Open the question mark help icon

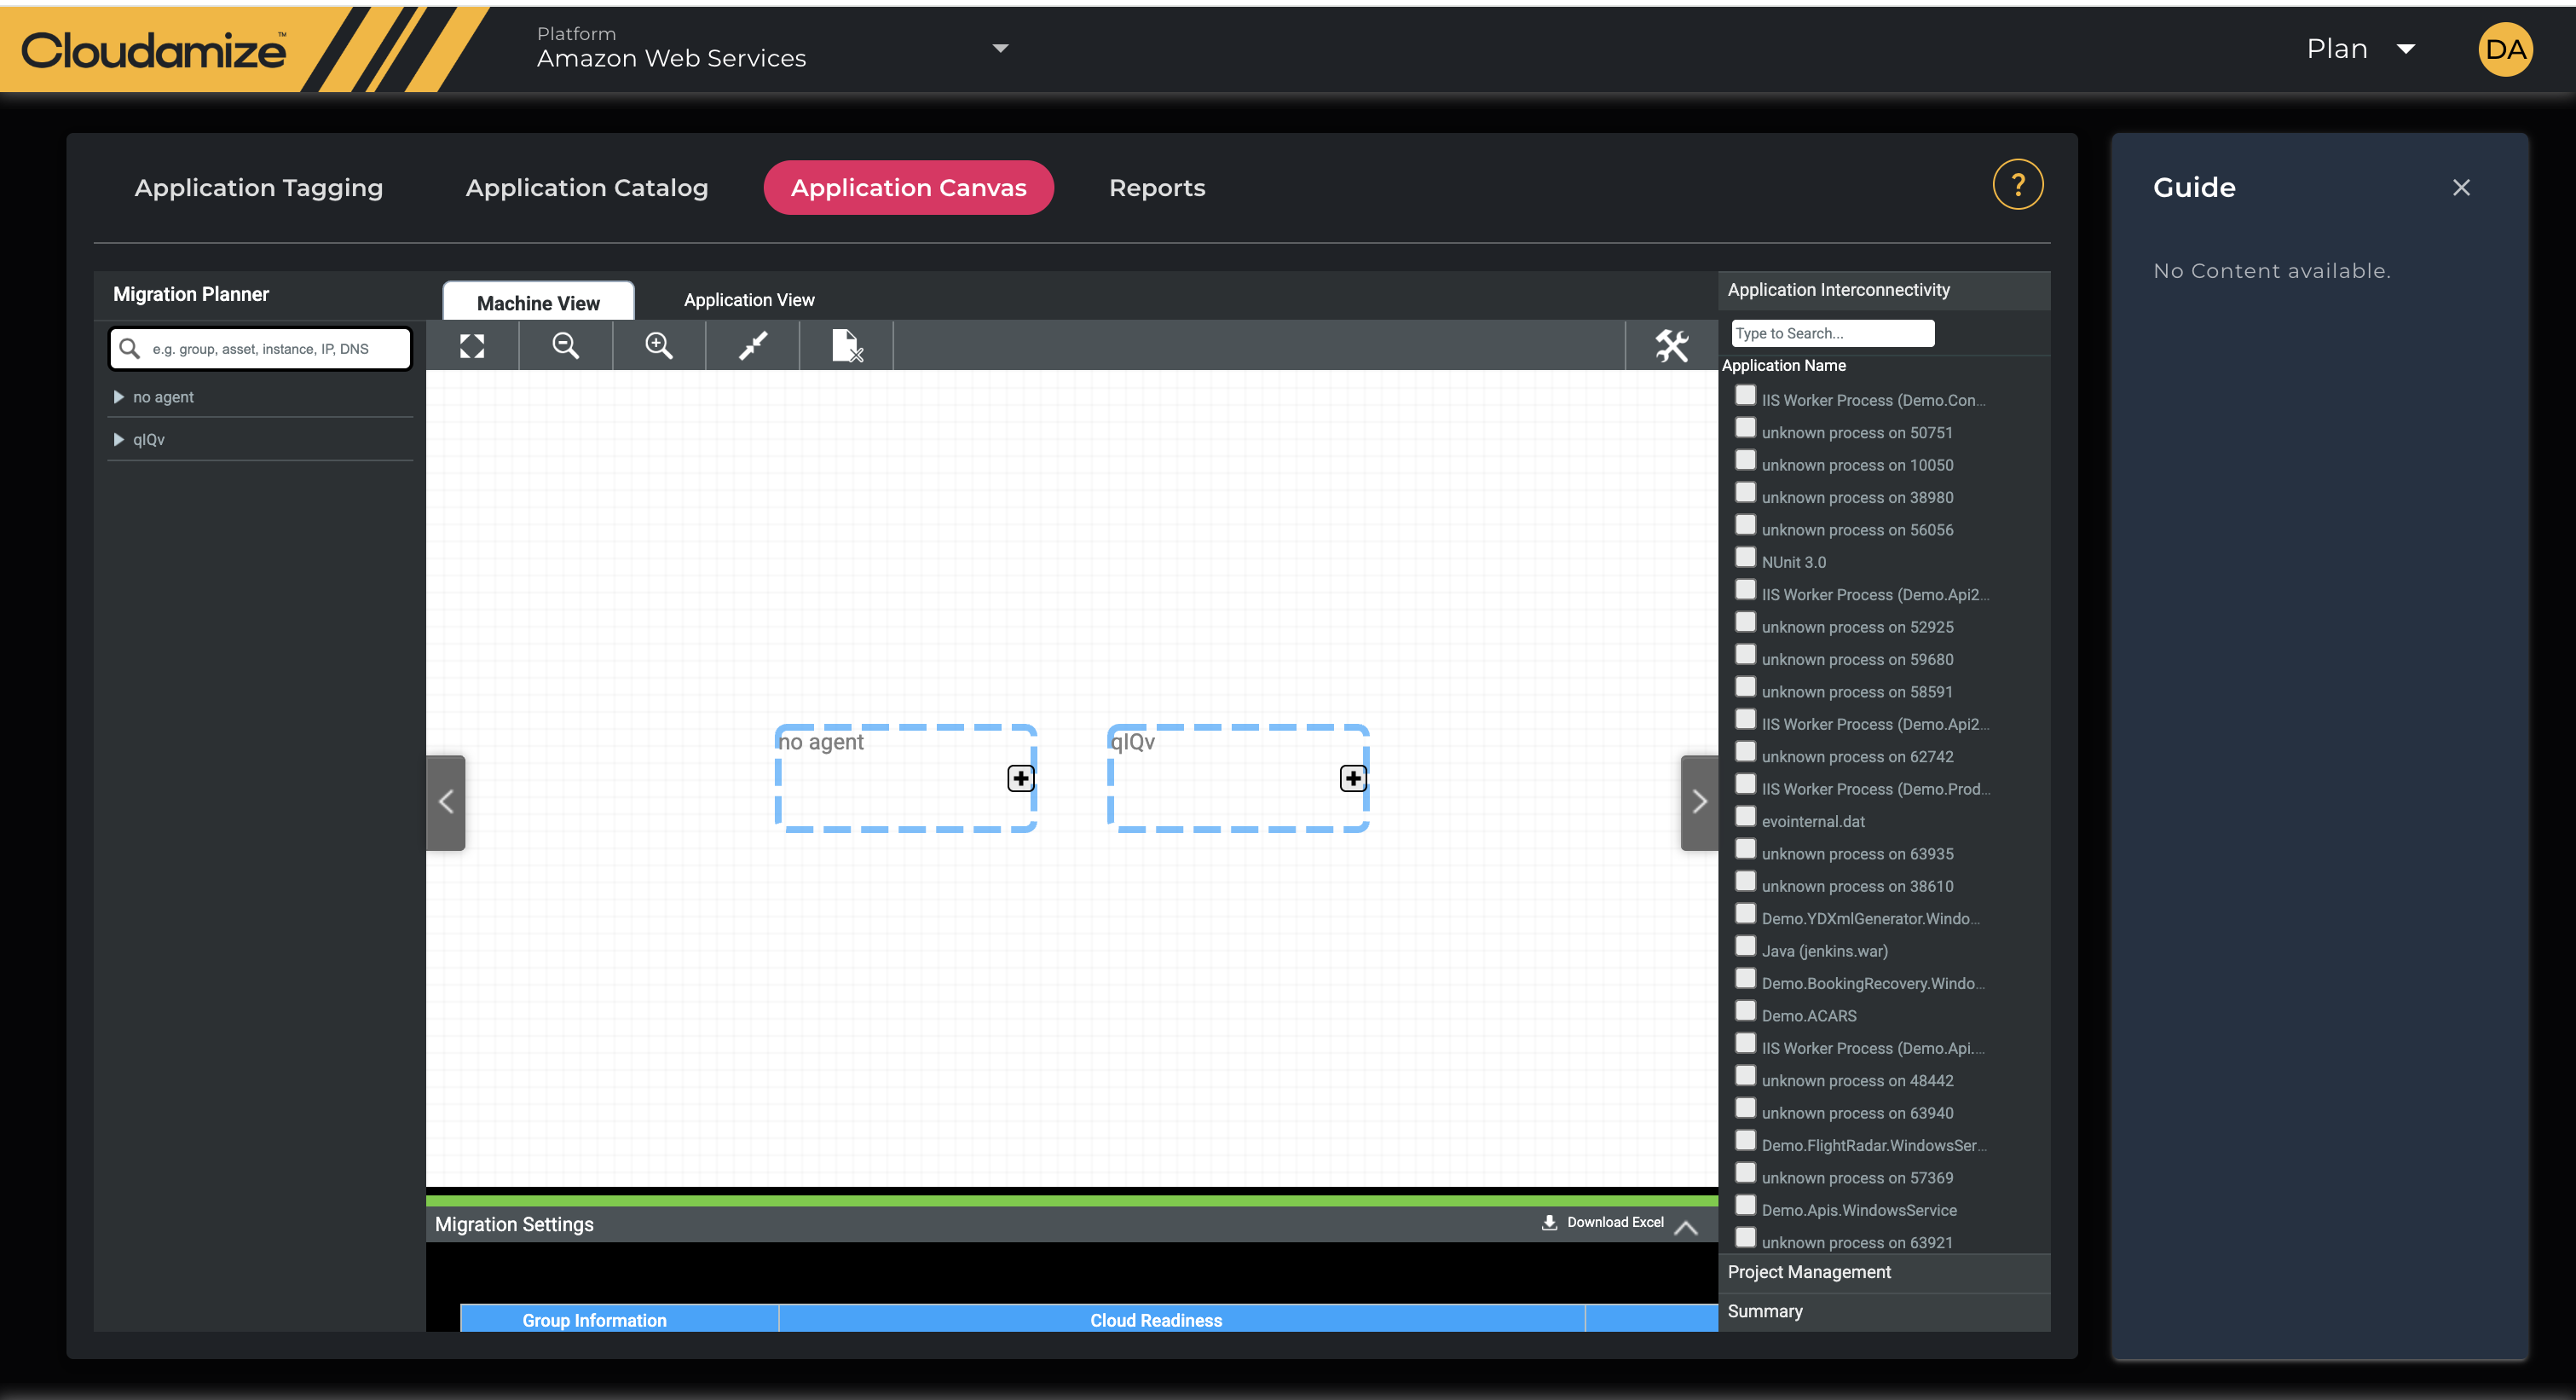coord(2017,185)
